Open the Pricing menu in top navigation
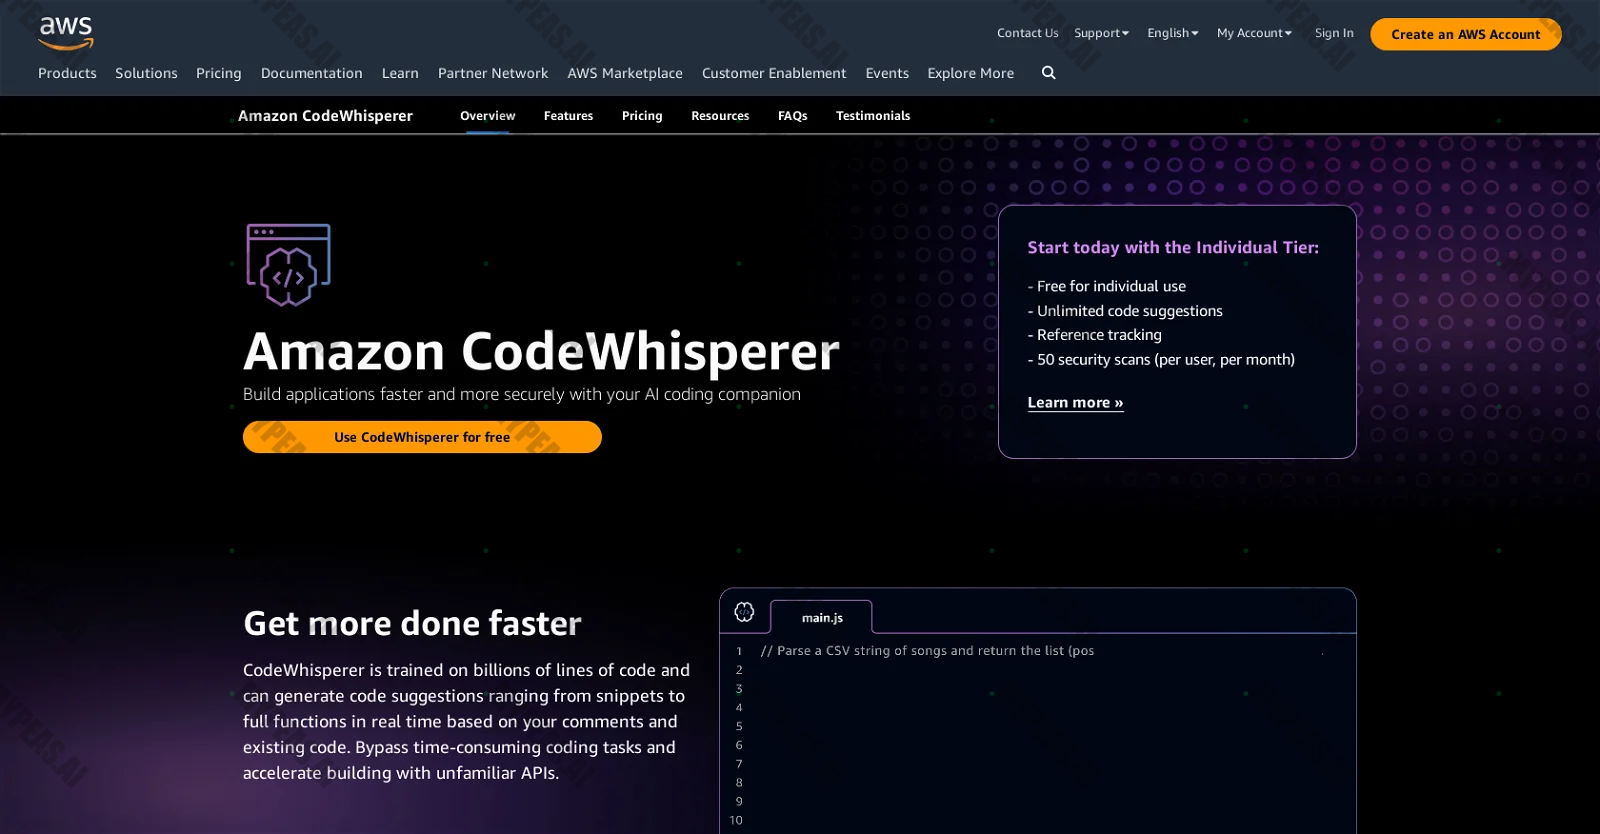Viewport: 1600px width, 834px height. coord(219,73)
